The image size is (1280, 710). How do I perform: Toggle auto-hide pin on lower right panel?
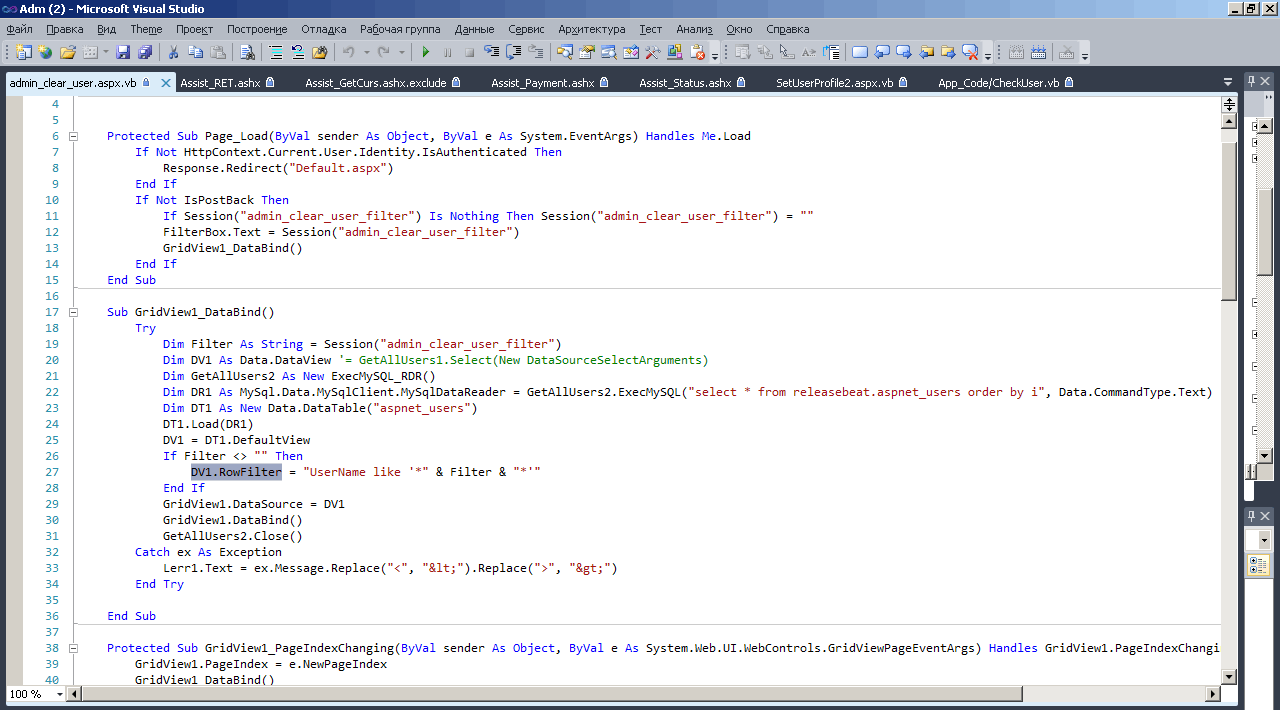tap(1251, 515)
